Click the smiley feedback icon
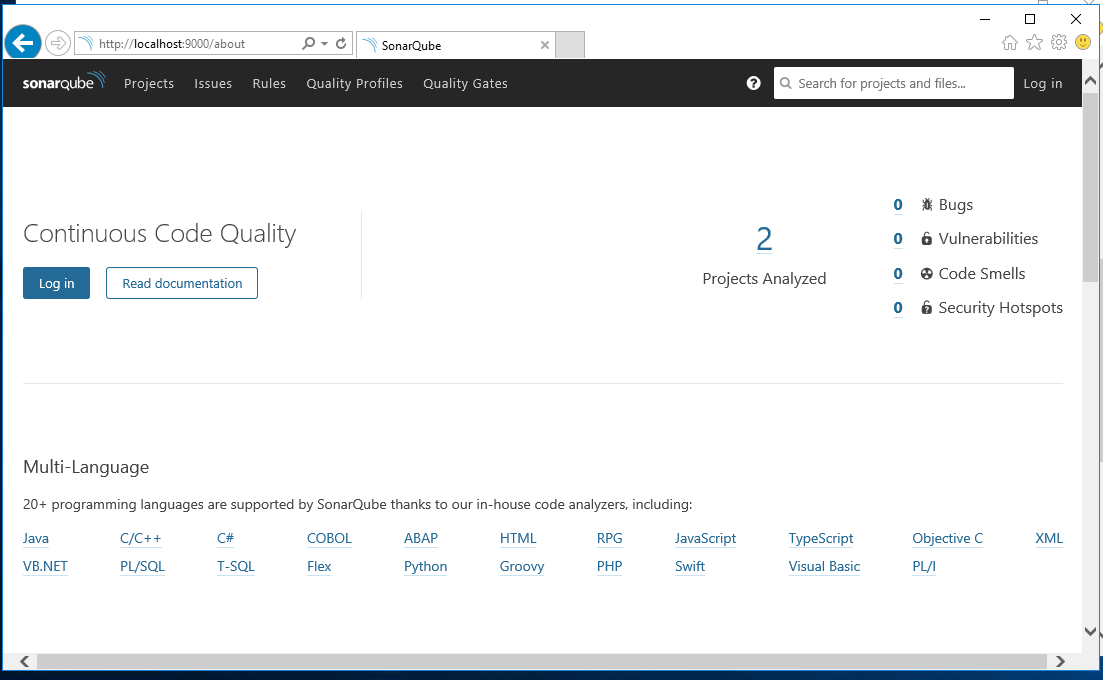 tap(1082, 42)
